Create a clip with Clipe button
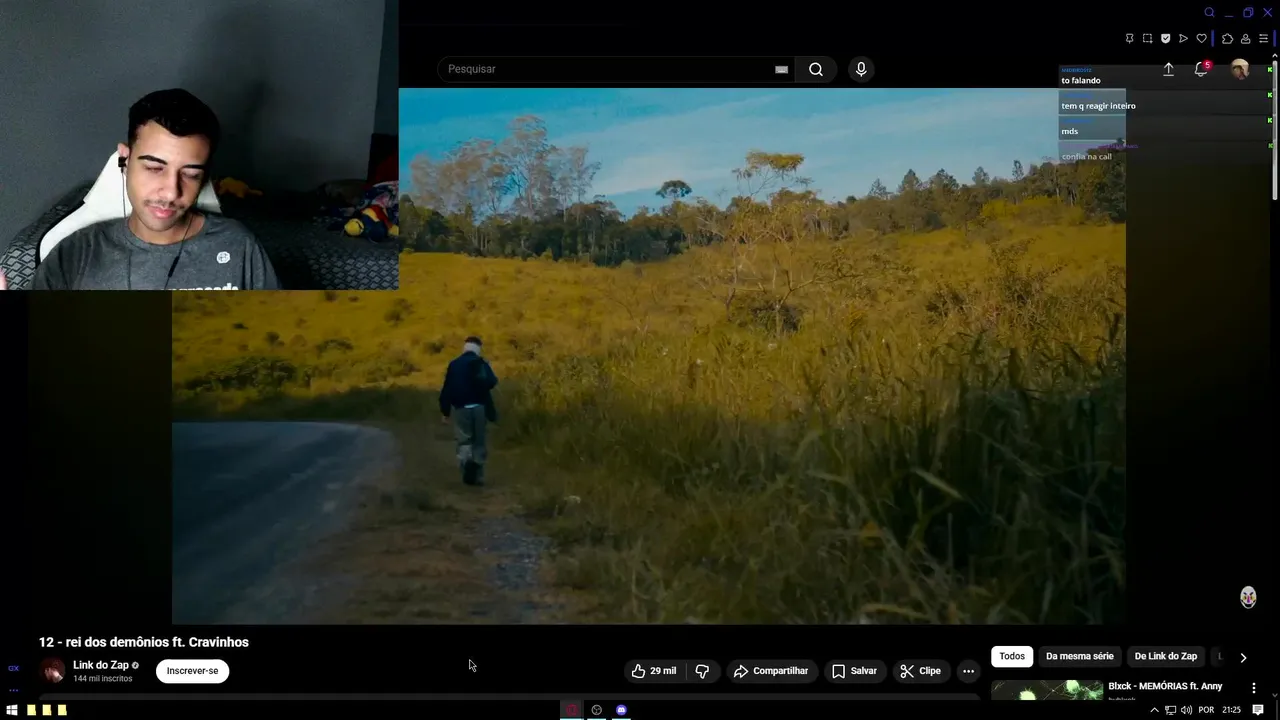The width and height of the screenshot is (1280, 720). tap(921, 671)
